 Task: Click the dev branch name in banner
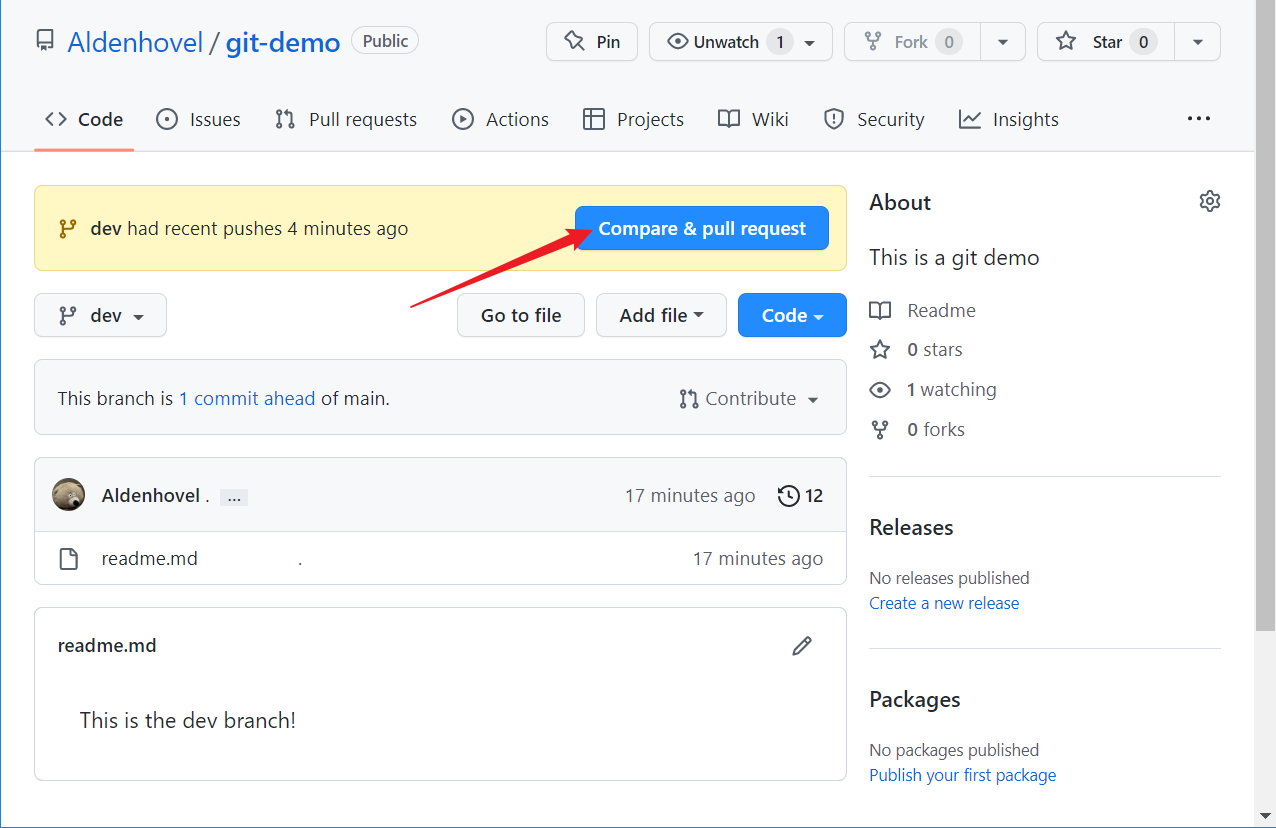(106, 228)
